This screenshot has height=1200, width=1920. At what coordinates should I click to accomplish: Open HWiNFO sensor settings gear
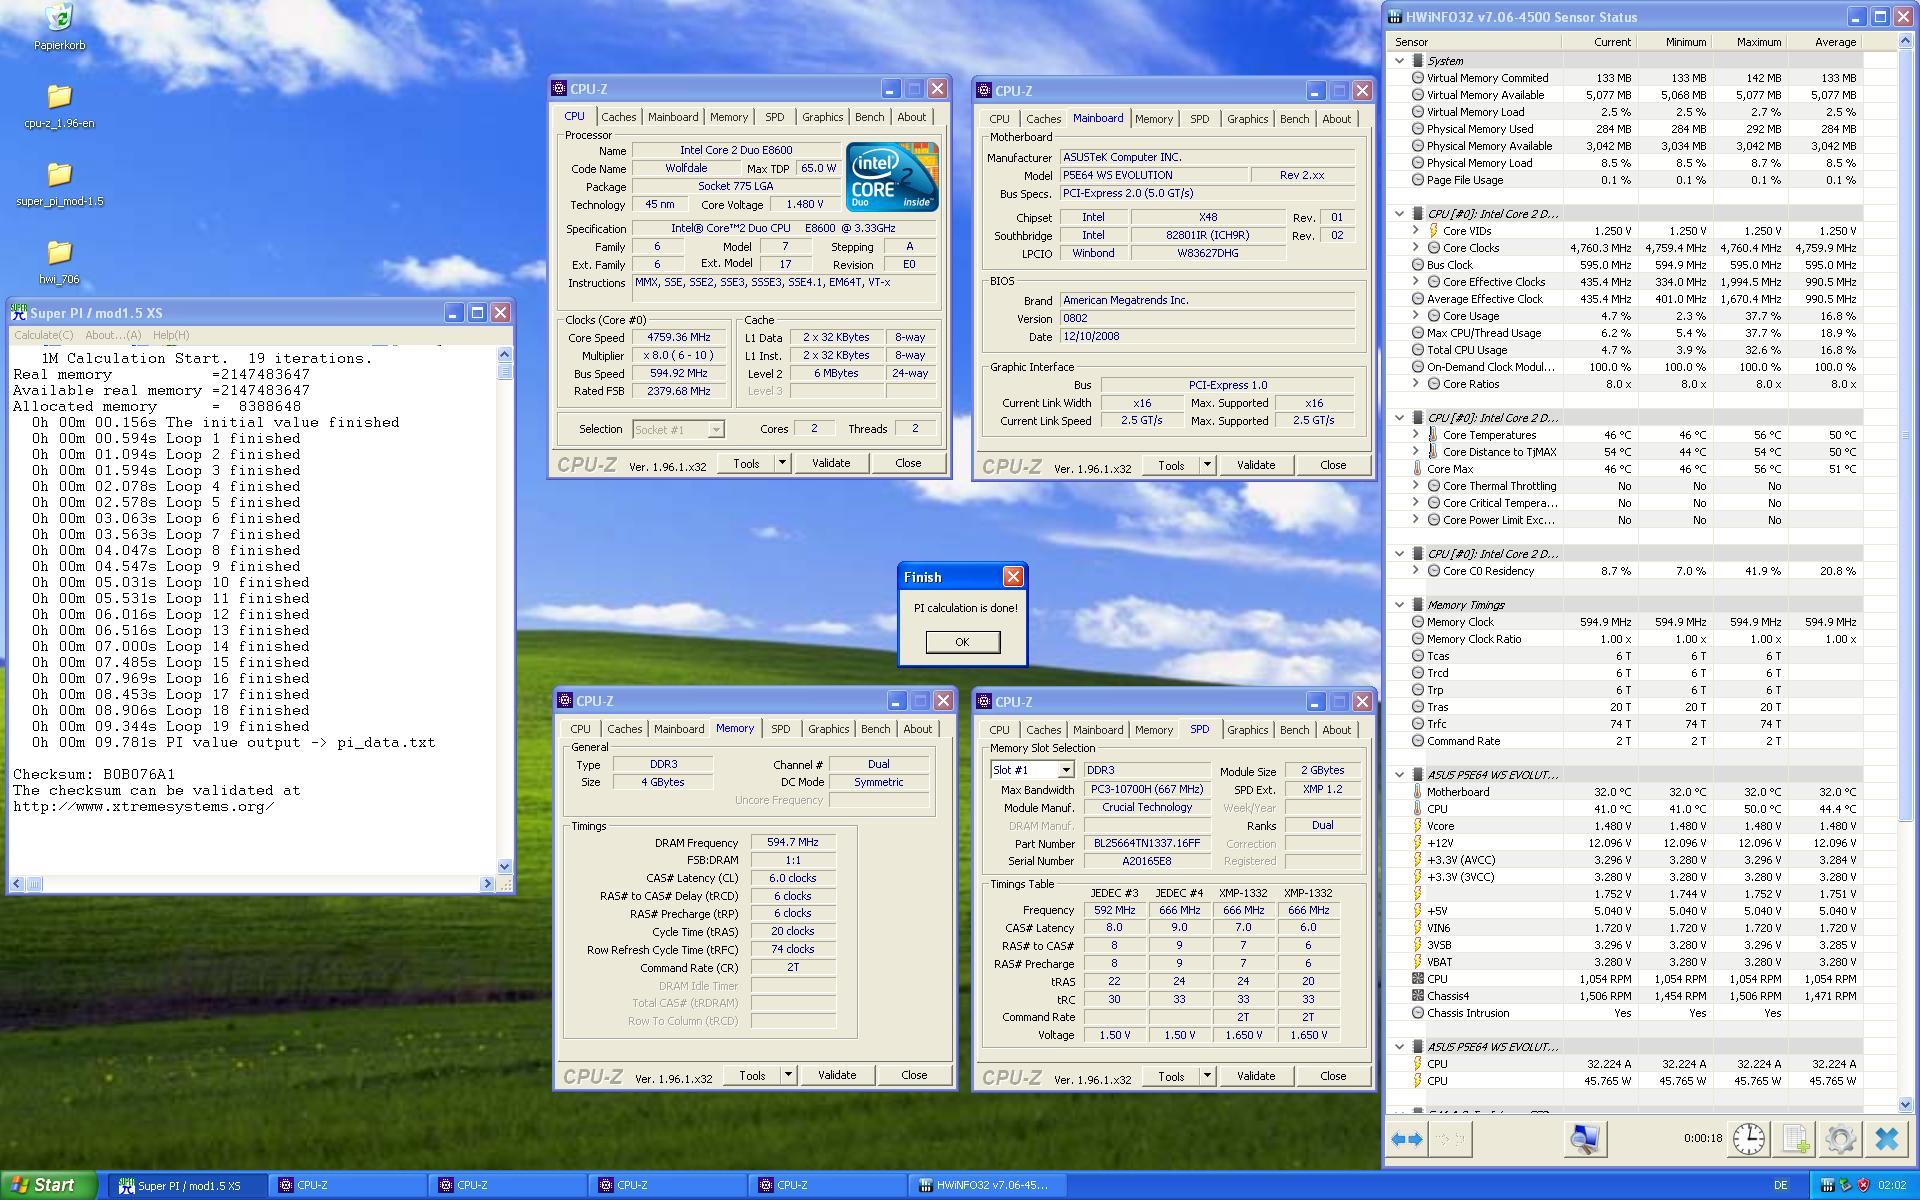click(x=1840, y=1139)
